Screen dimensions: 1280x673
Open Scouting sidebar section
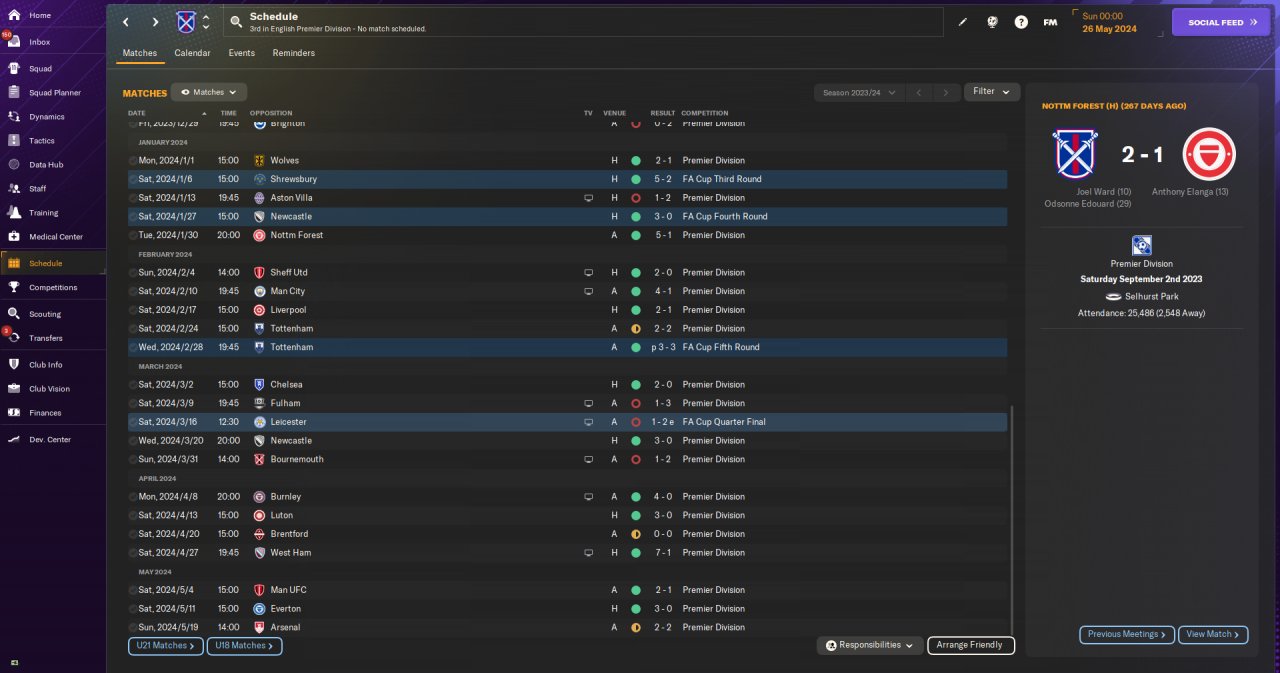[x=45, y=314]
